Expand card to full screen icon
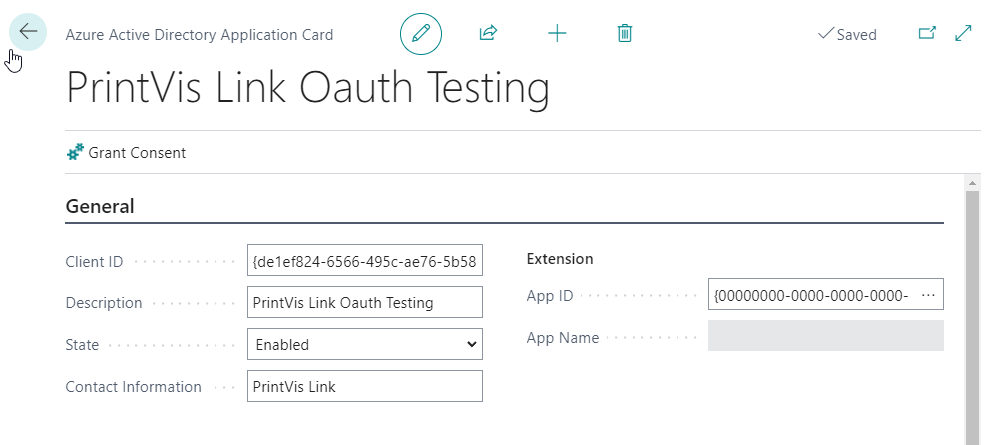Screen dimensions: 1005x445 [964, 33]
